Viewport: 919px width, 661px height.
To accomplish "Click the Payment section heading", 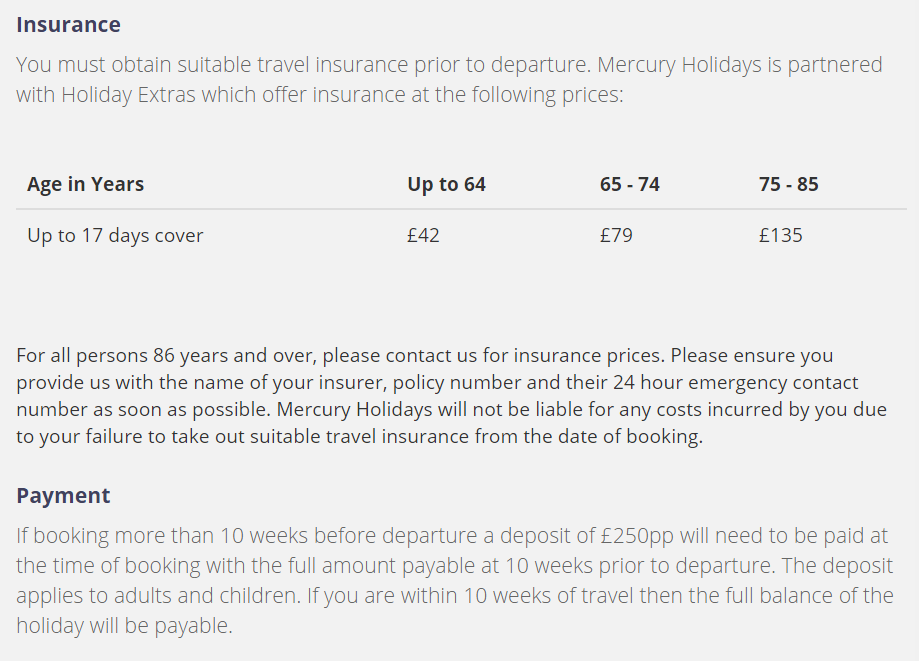I will (x=63, y=496).
